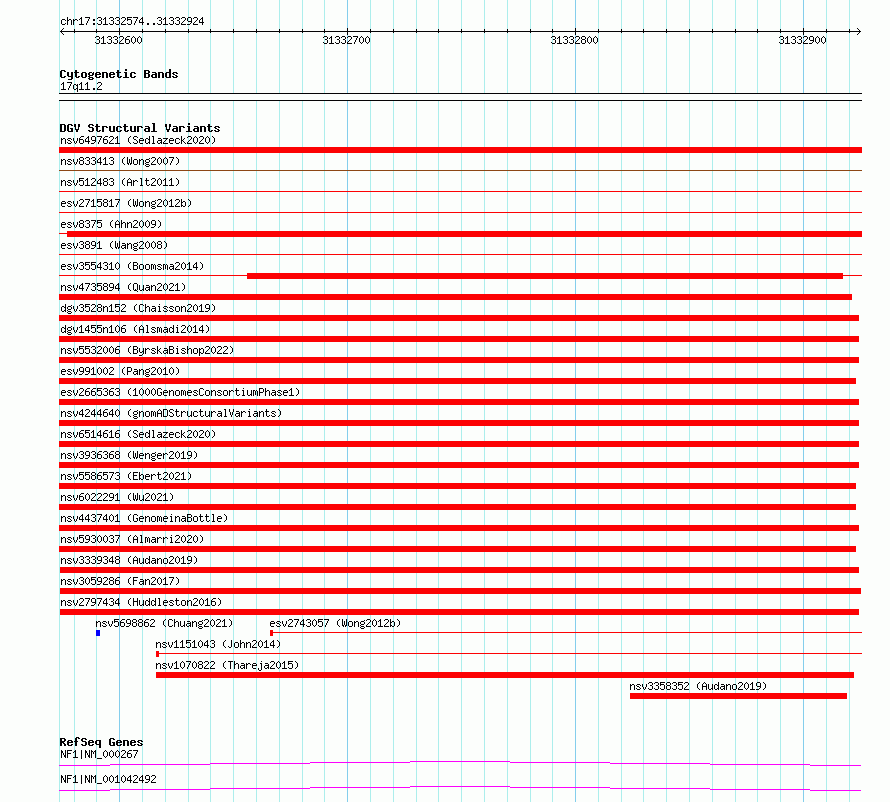Click the small red esv2743057 start marker
The image size is (890, 802).
point(271,633)
